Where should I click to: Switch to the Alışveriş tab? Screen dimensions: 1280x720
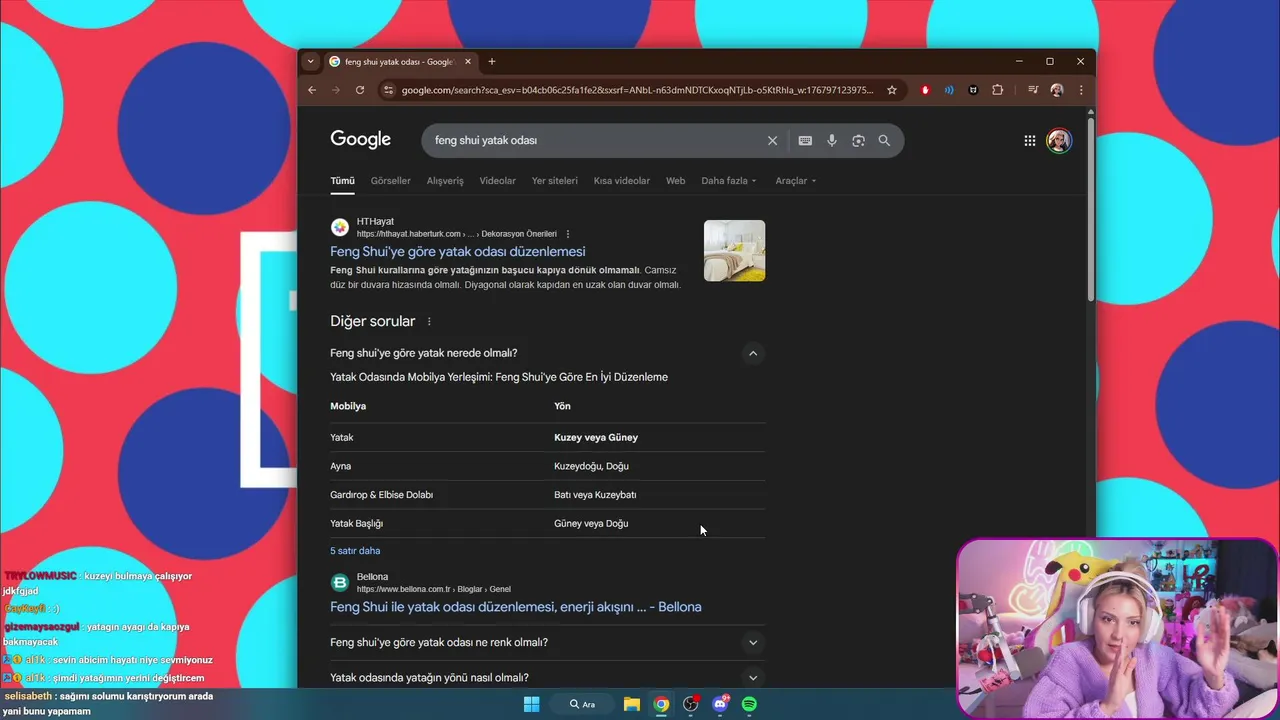coord(445,181)
